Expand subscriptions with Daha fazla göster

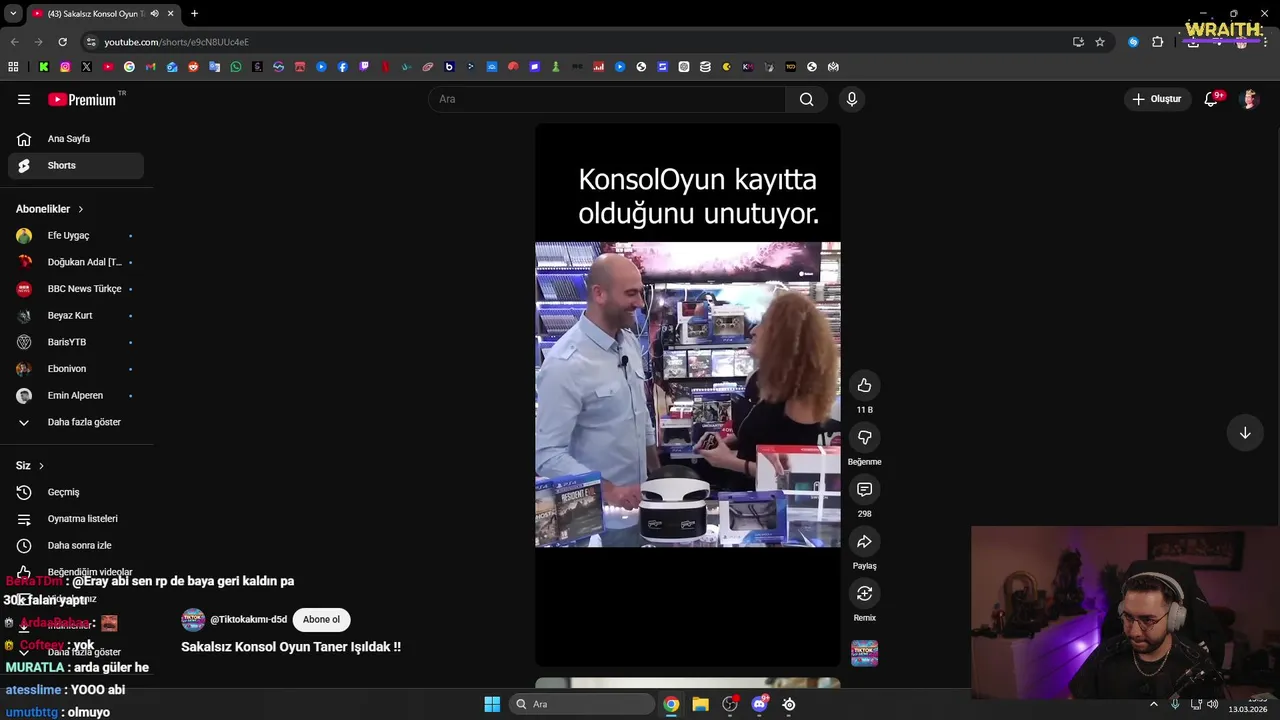[76, 422]
